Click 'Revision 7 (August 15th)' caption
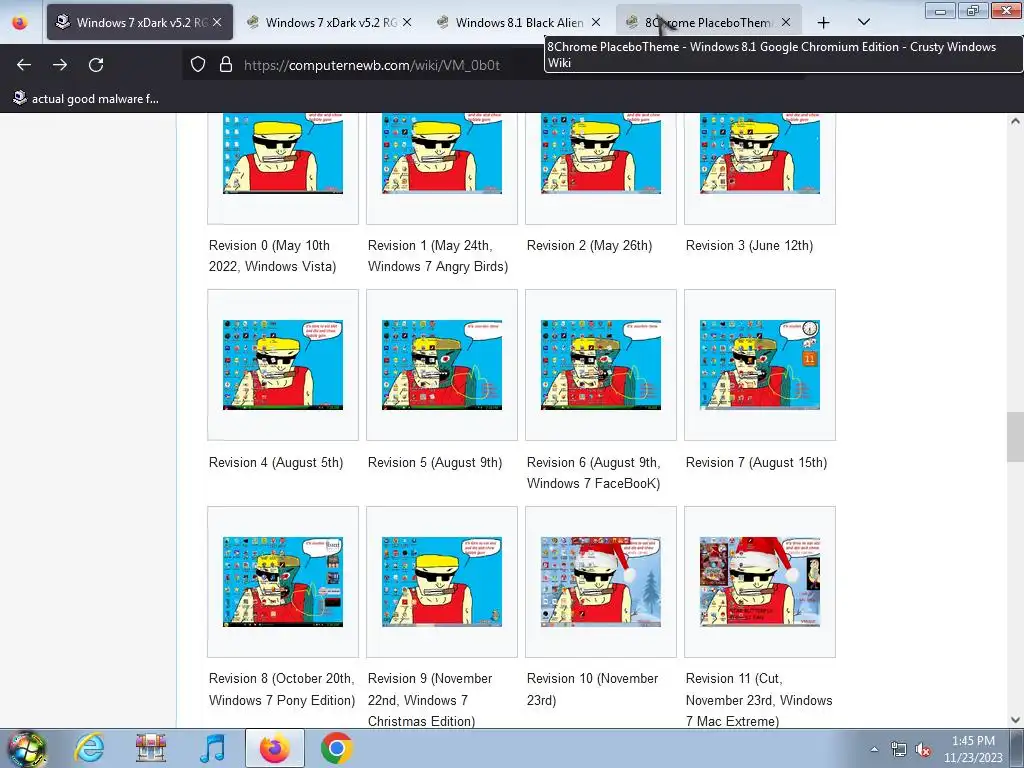 click(x=756, y=462)
